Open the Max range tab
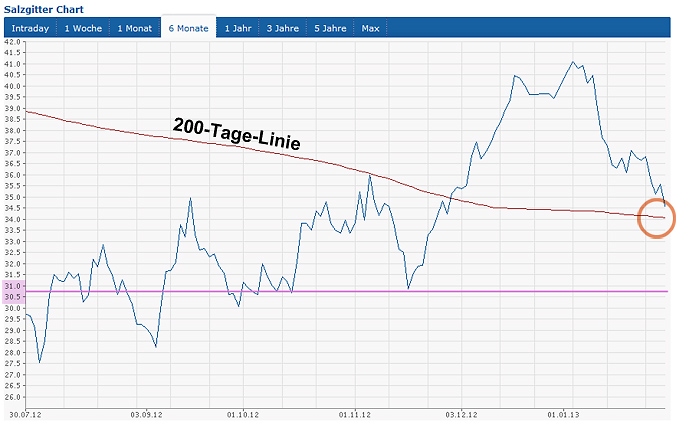 [370, 28]
